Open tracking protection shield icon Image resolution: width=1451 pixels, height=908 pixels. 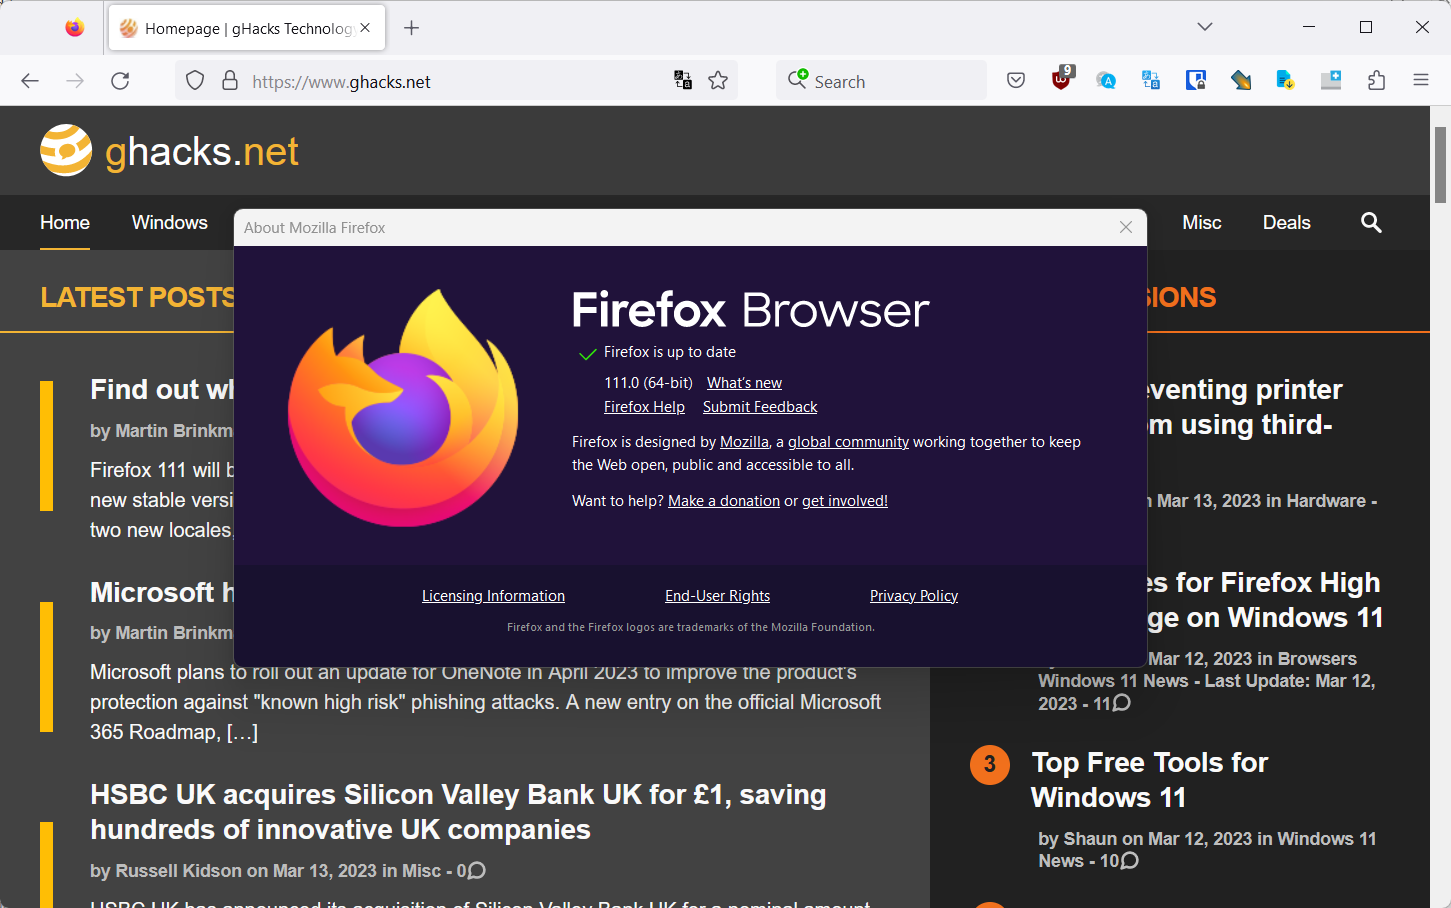(x=195, y=81)
